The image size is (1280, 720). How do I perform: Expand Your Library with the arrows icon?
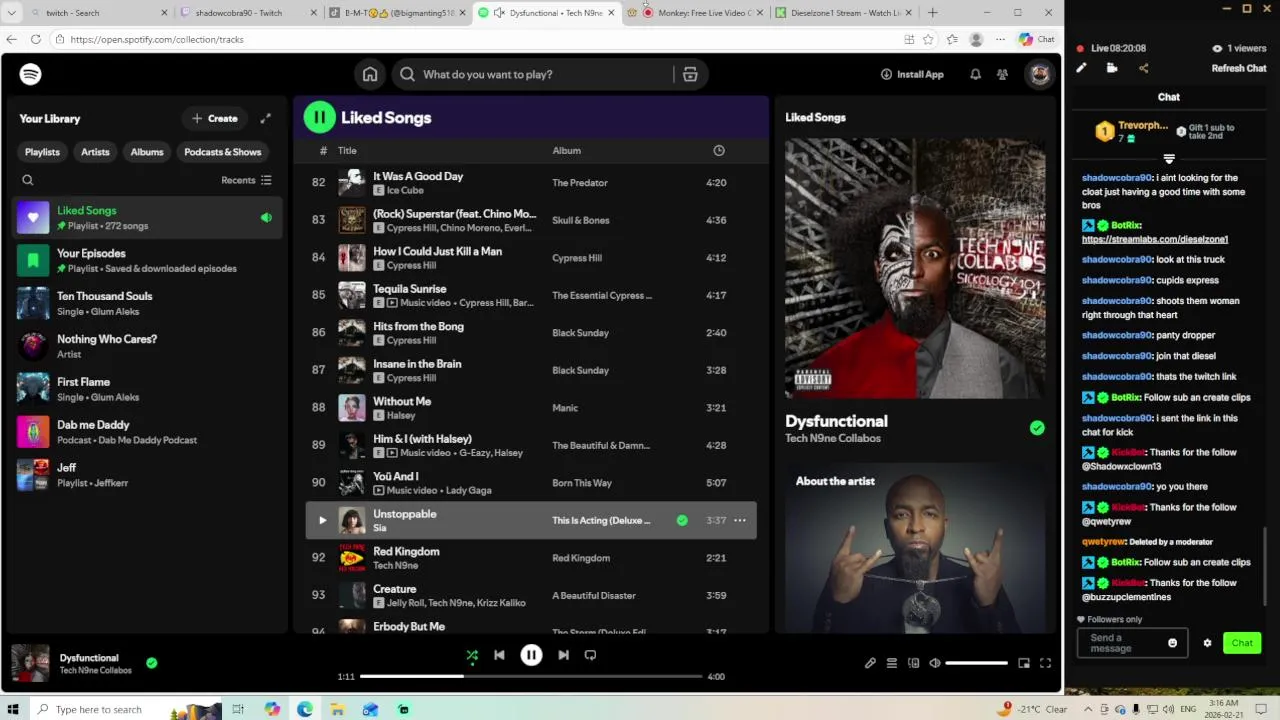click(x=266, y=118)
